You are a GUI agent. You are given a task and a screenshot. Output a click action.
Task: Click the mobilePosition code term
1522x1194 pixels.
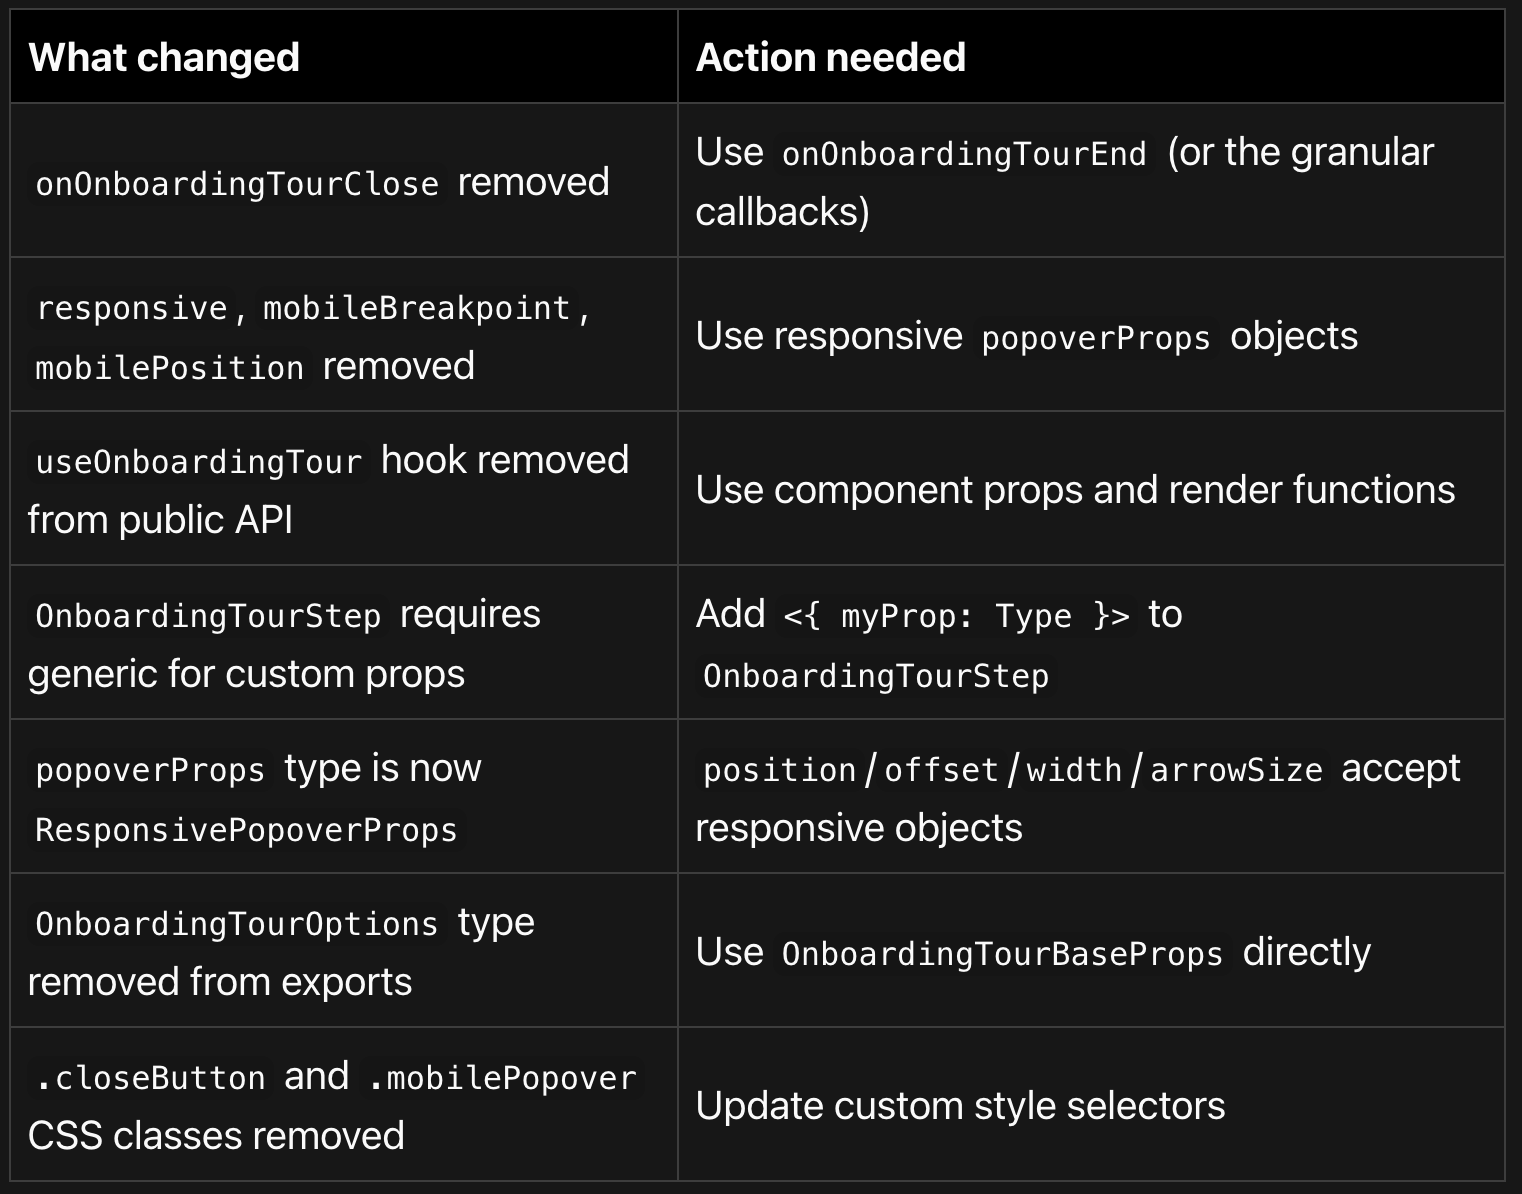(x=169, y=368)
